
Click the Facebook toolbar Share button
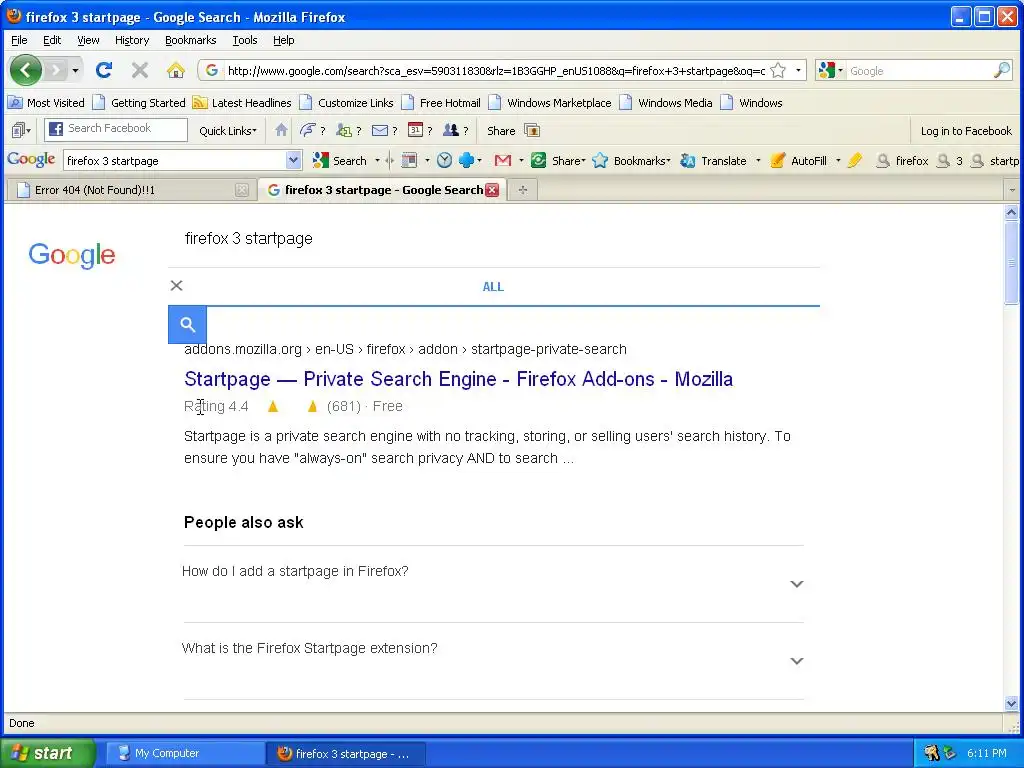click(x=501, y=131)
